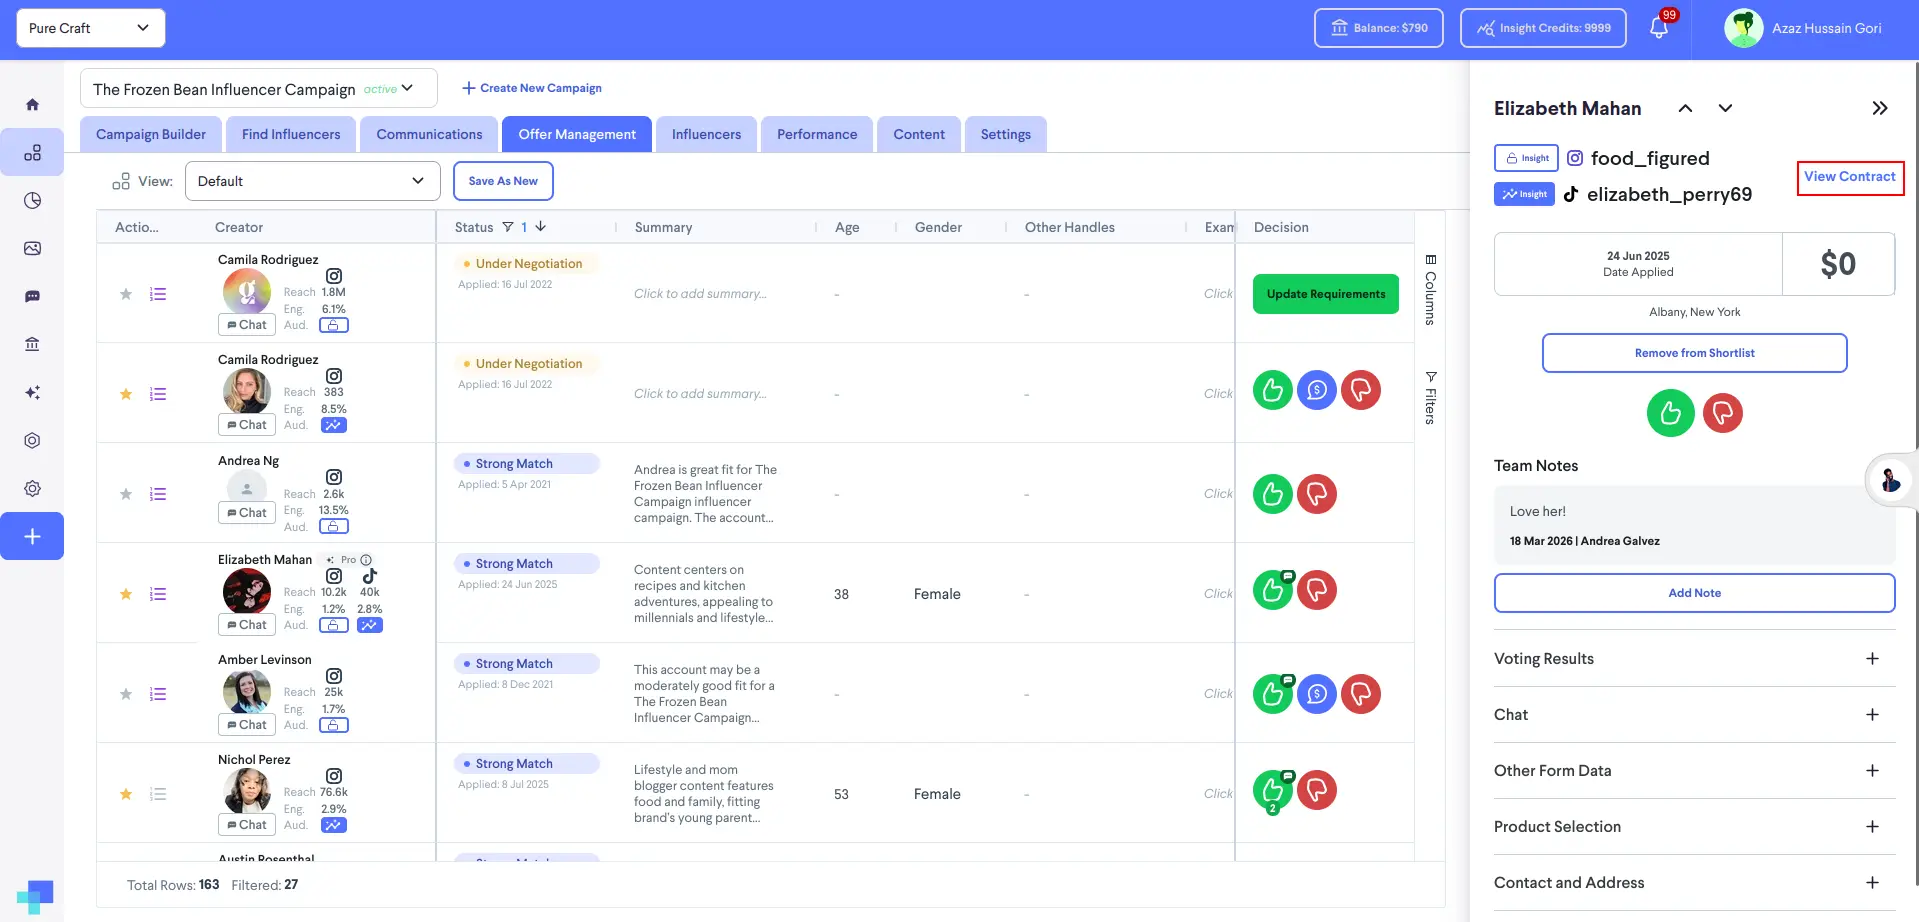Open the home icon in left sidebar
The image size is (1919, 922).
click(32, 104)
